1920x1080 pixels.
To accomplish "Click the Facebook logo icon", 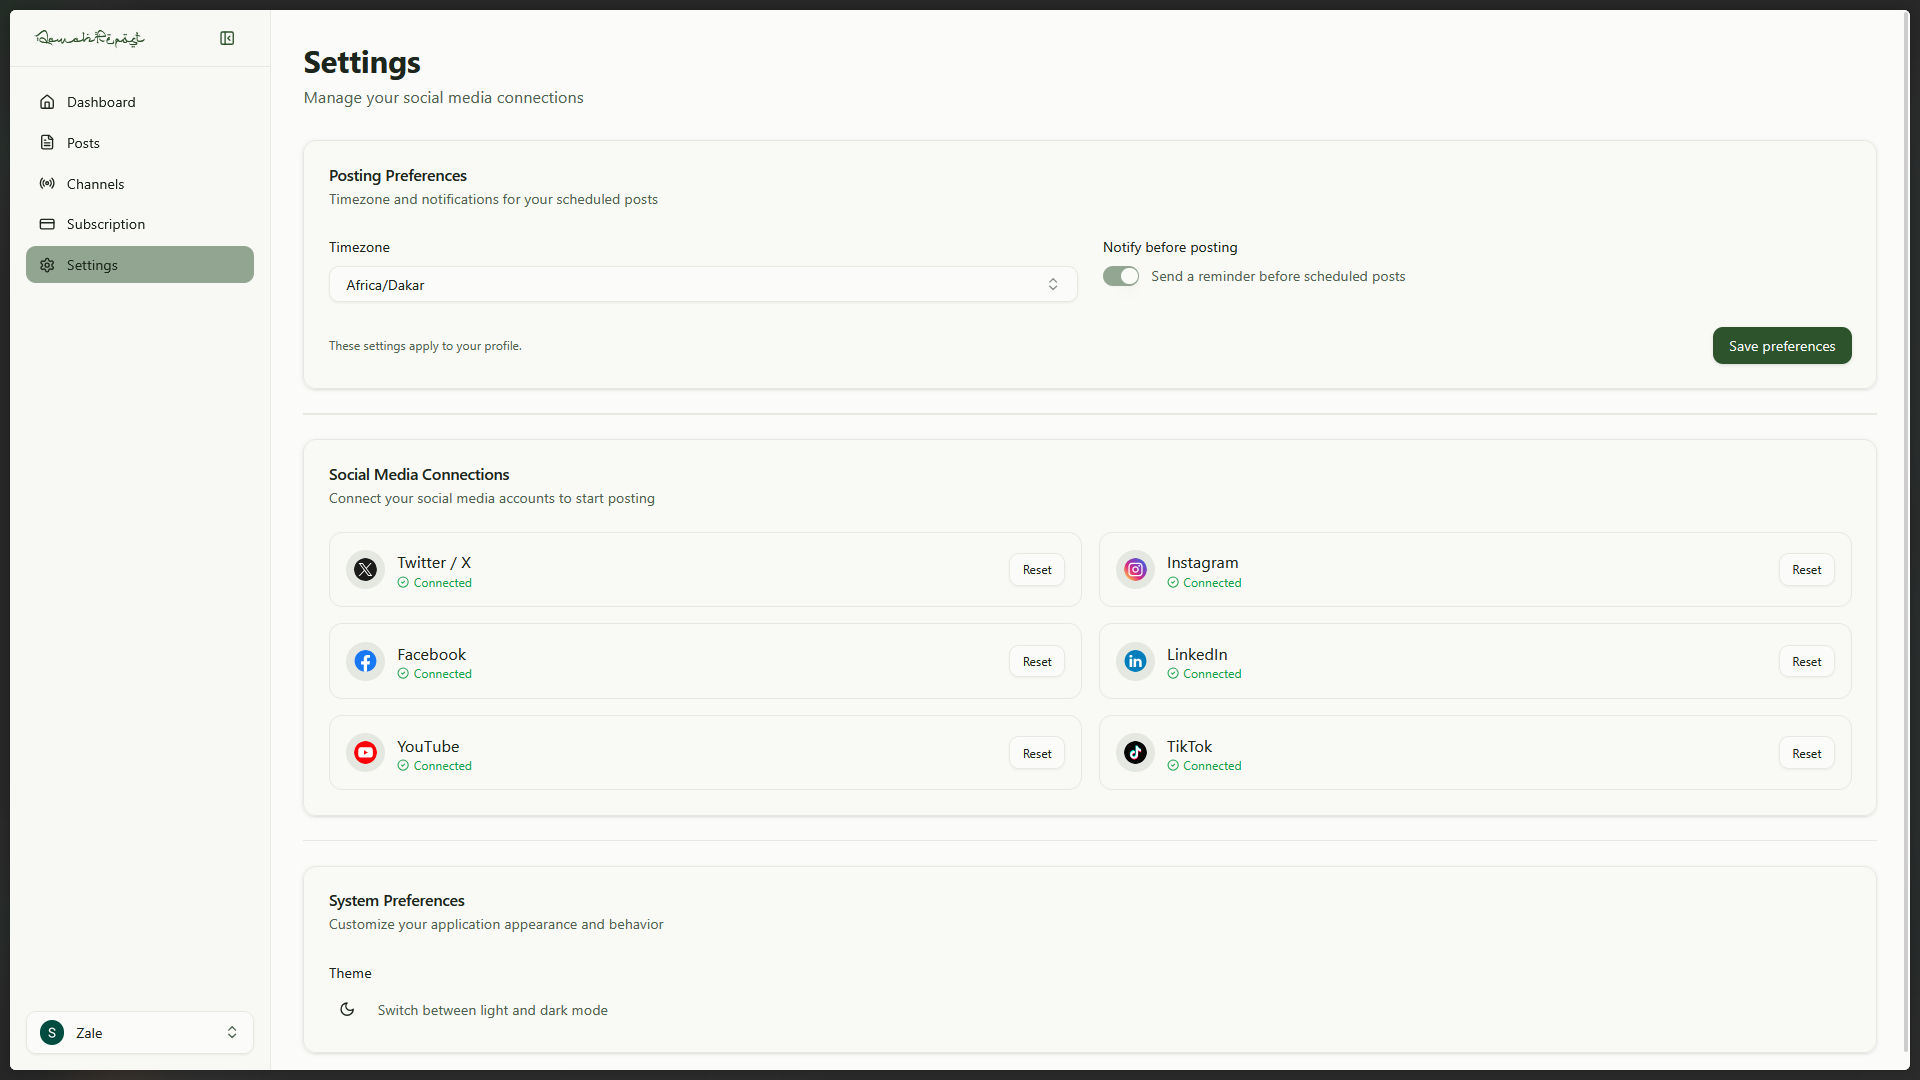I will pos(365,662).
